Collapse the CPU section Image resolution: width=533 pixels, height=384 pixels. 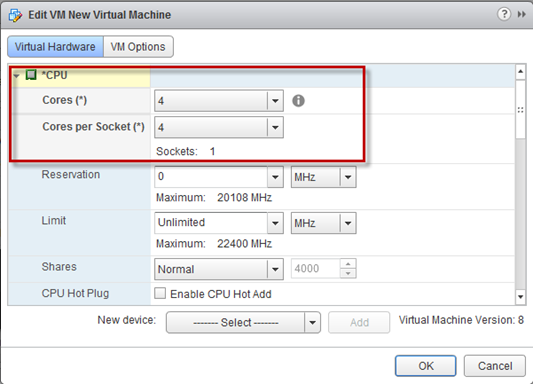tap(16, 75)
